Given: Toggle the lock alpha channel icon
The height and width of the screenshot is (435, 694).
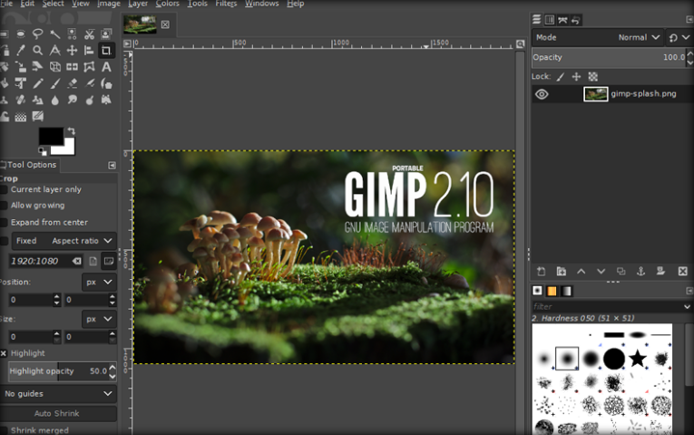Looking at the screenshot, I should click(x=593, y=77).
